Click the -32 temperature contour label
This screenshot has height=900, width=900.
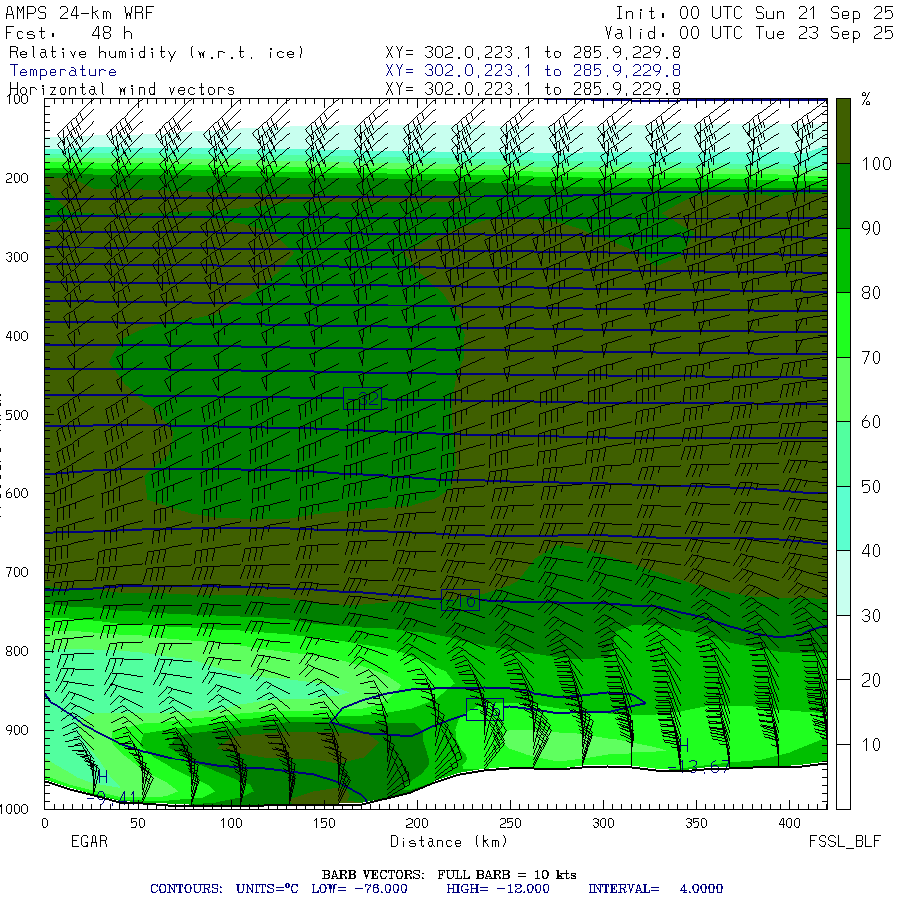point(362,399)
